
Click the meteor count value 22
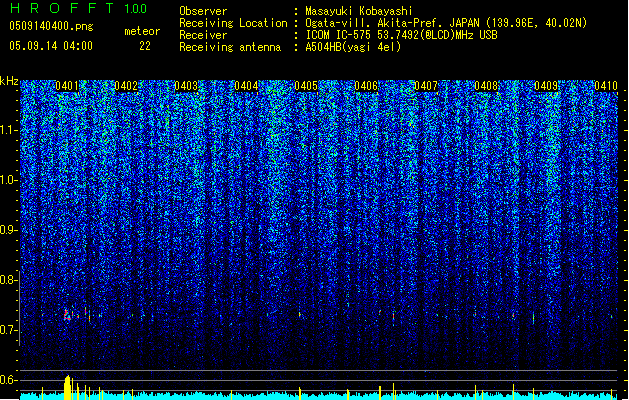[x=145, y=46]
